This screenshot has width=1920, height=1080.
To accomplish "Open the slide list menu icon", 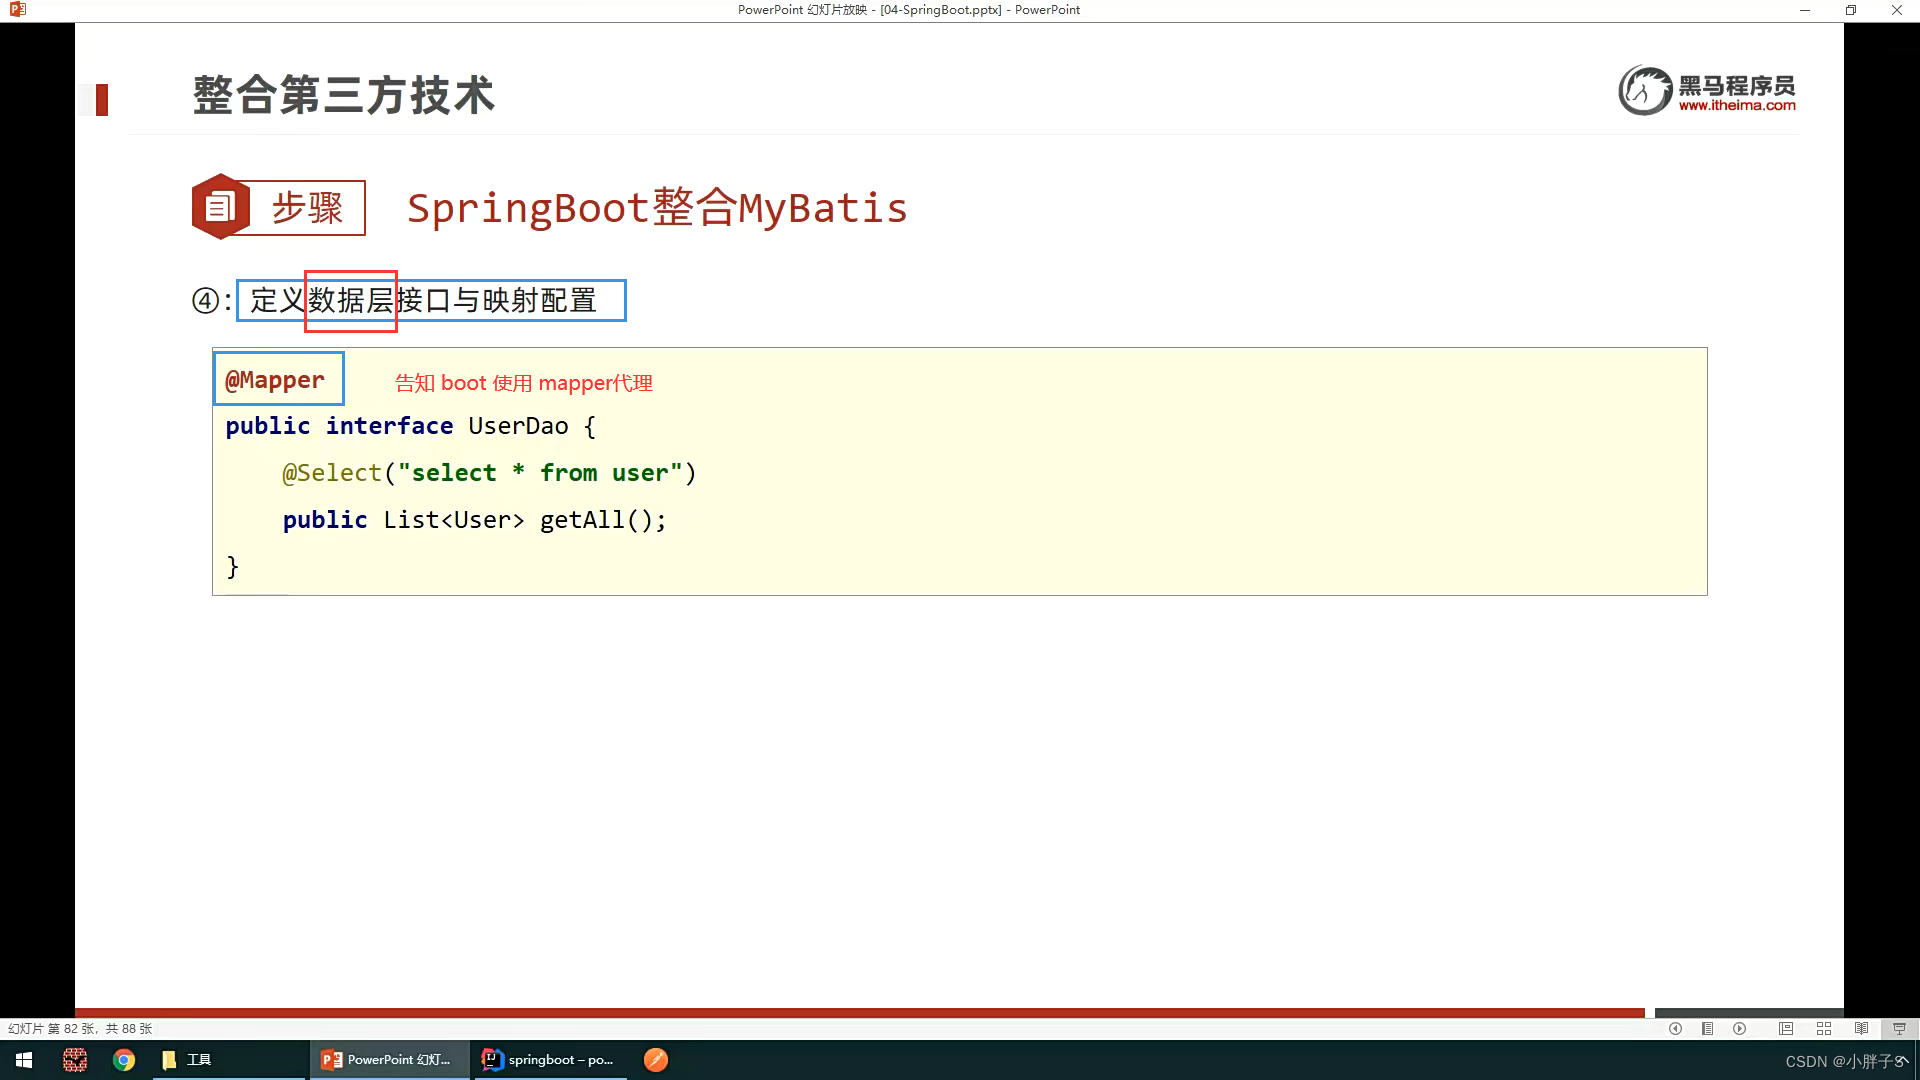I will (1707, 1028).
